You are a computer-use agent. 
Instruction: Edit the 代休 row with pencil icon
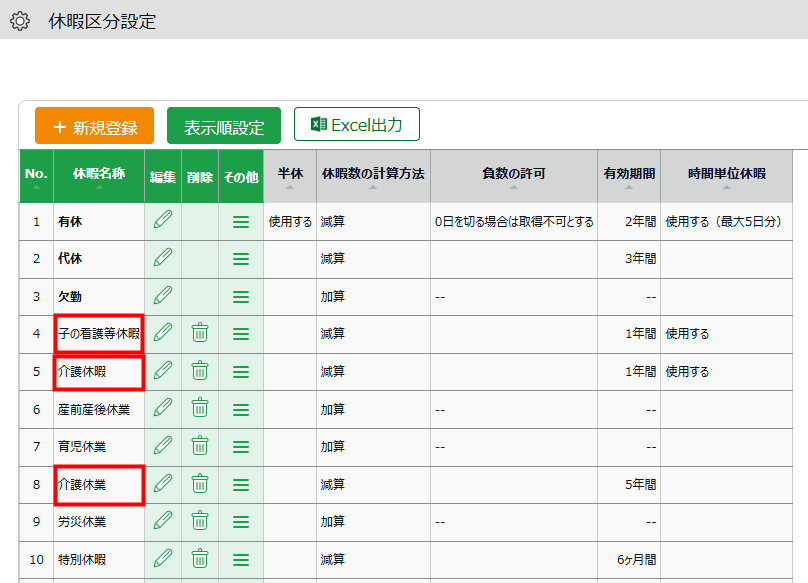(x=163, y=258)
